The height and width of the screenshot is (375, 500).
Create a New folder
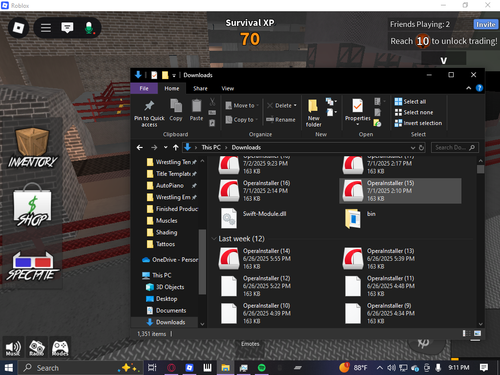313,113
